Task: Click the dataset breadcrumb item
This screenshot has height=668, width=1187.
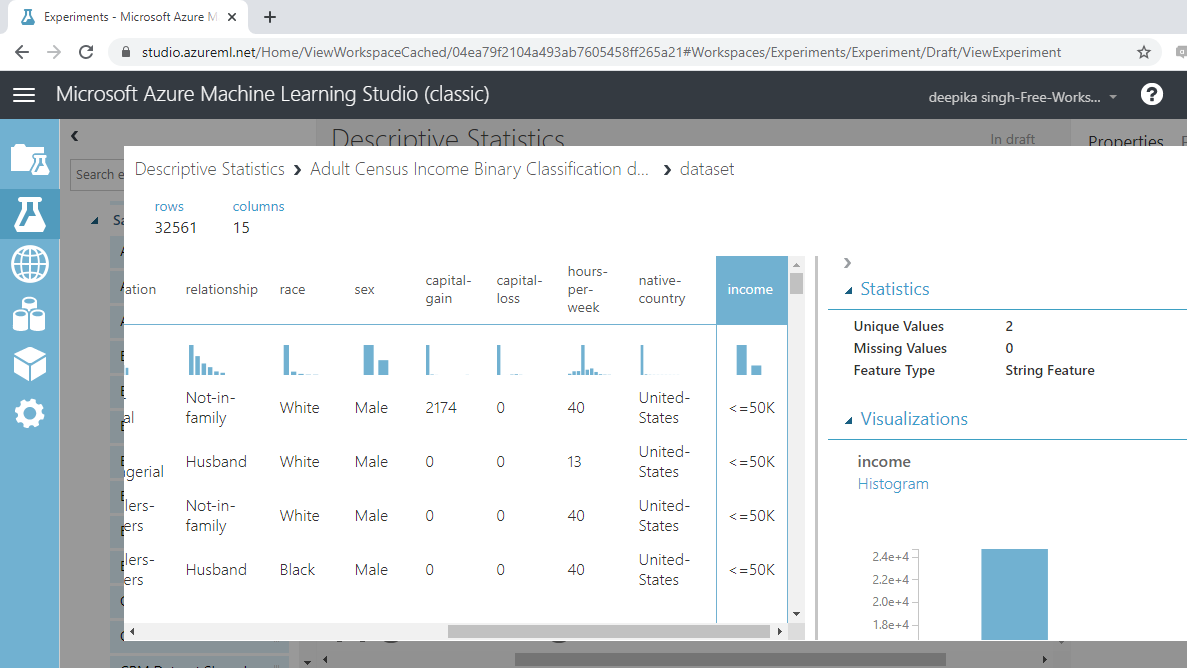Action: (707, 169)
